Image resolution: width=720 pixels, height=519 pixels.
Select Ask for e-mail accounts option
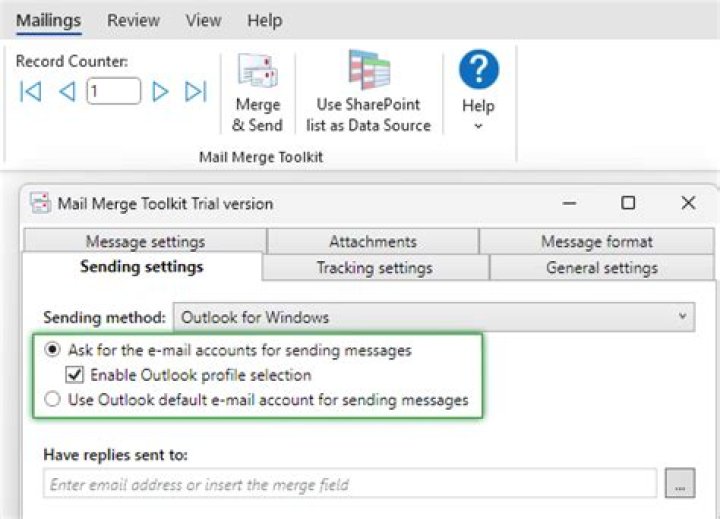coord(52,351)
